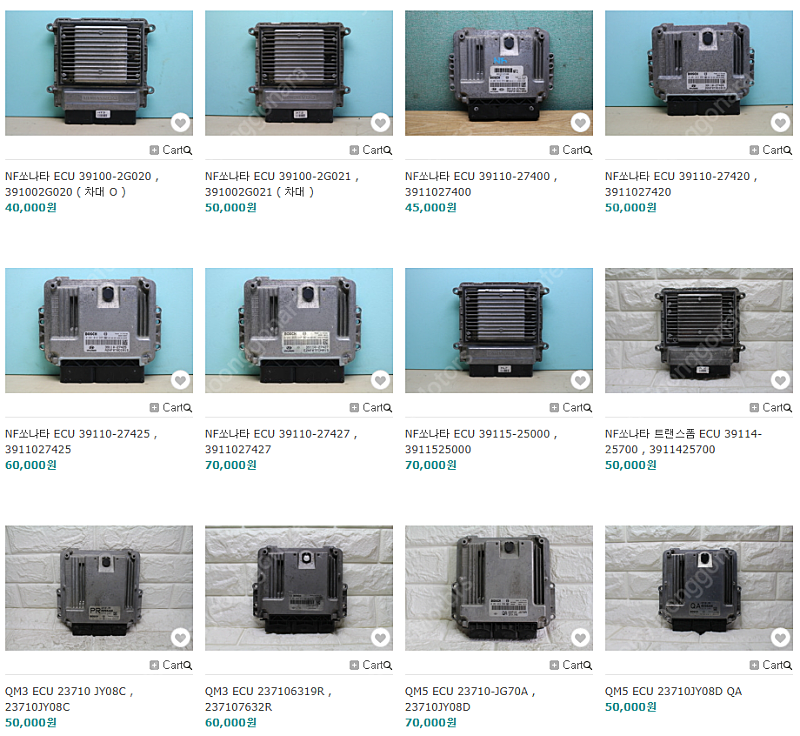Viewport: 800px width, 736px height.
Task: Open QM3 ECU 237106319R product link
Action: point(268,699)
